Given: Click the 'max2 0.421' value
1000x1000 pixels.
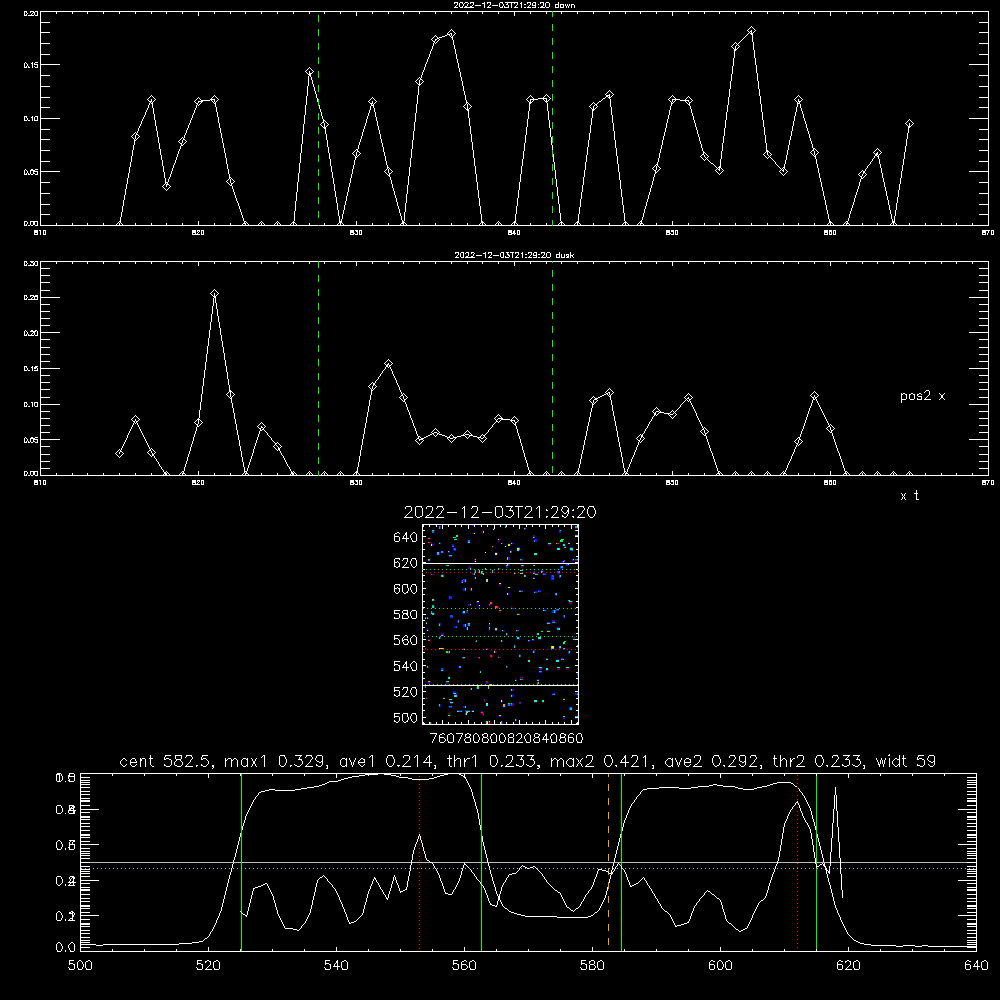Looking at the screenshot, I should (x=598, y=761).
